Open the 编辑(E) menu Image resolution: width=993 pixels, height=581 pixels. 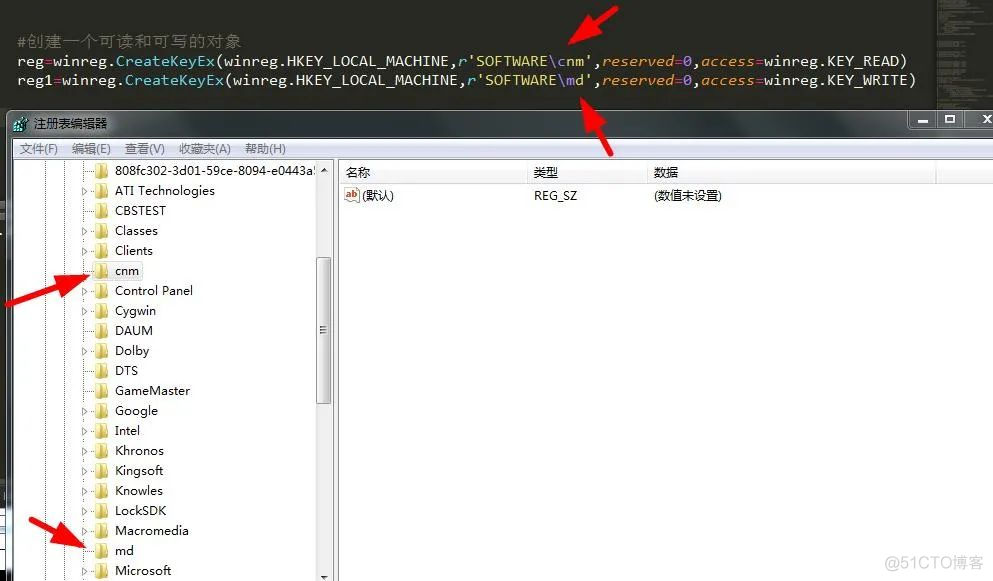point(91,148)
